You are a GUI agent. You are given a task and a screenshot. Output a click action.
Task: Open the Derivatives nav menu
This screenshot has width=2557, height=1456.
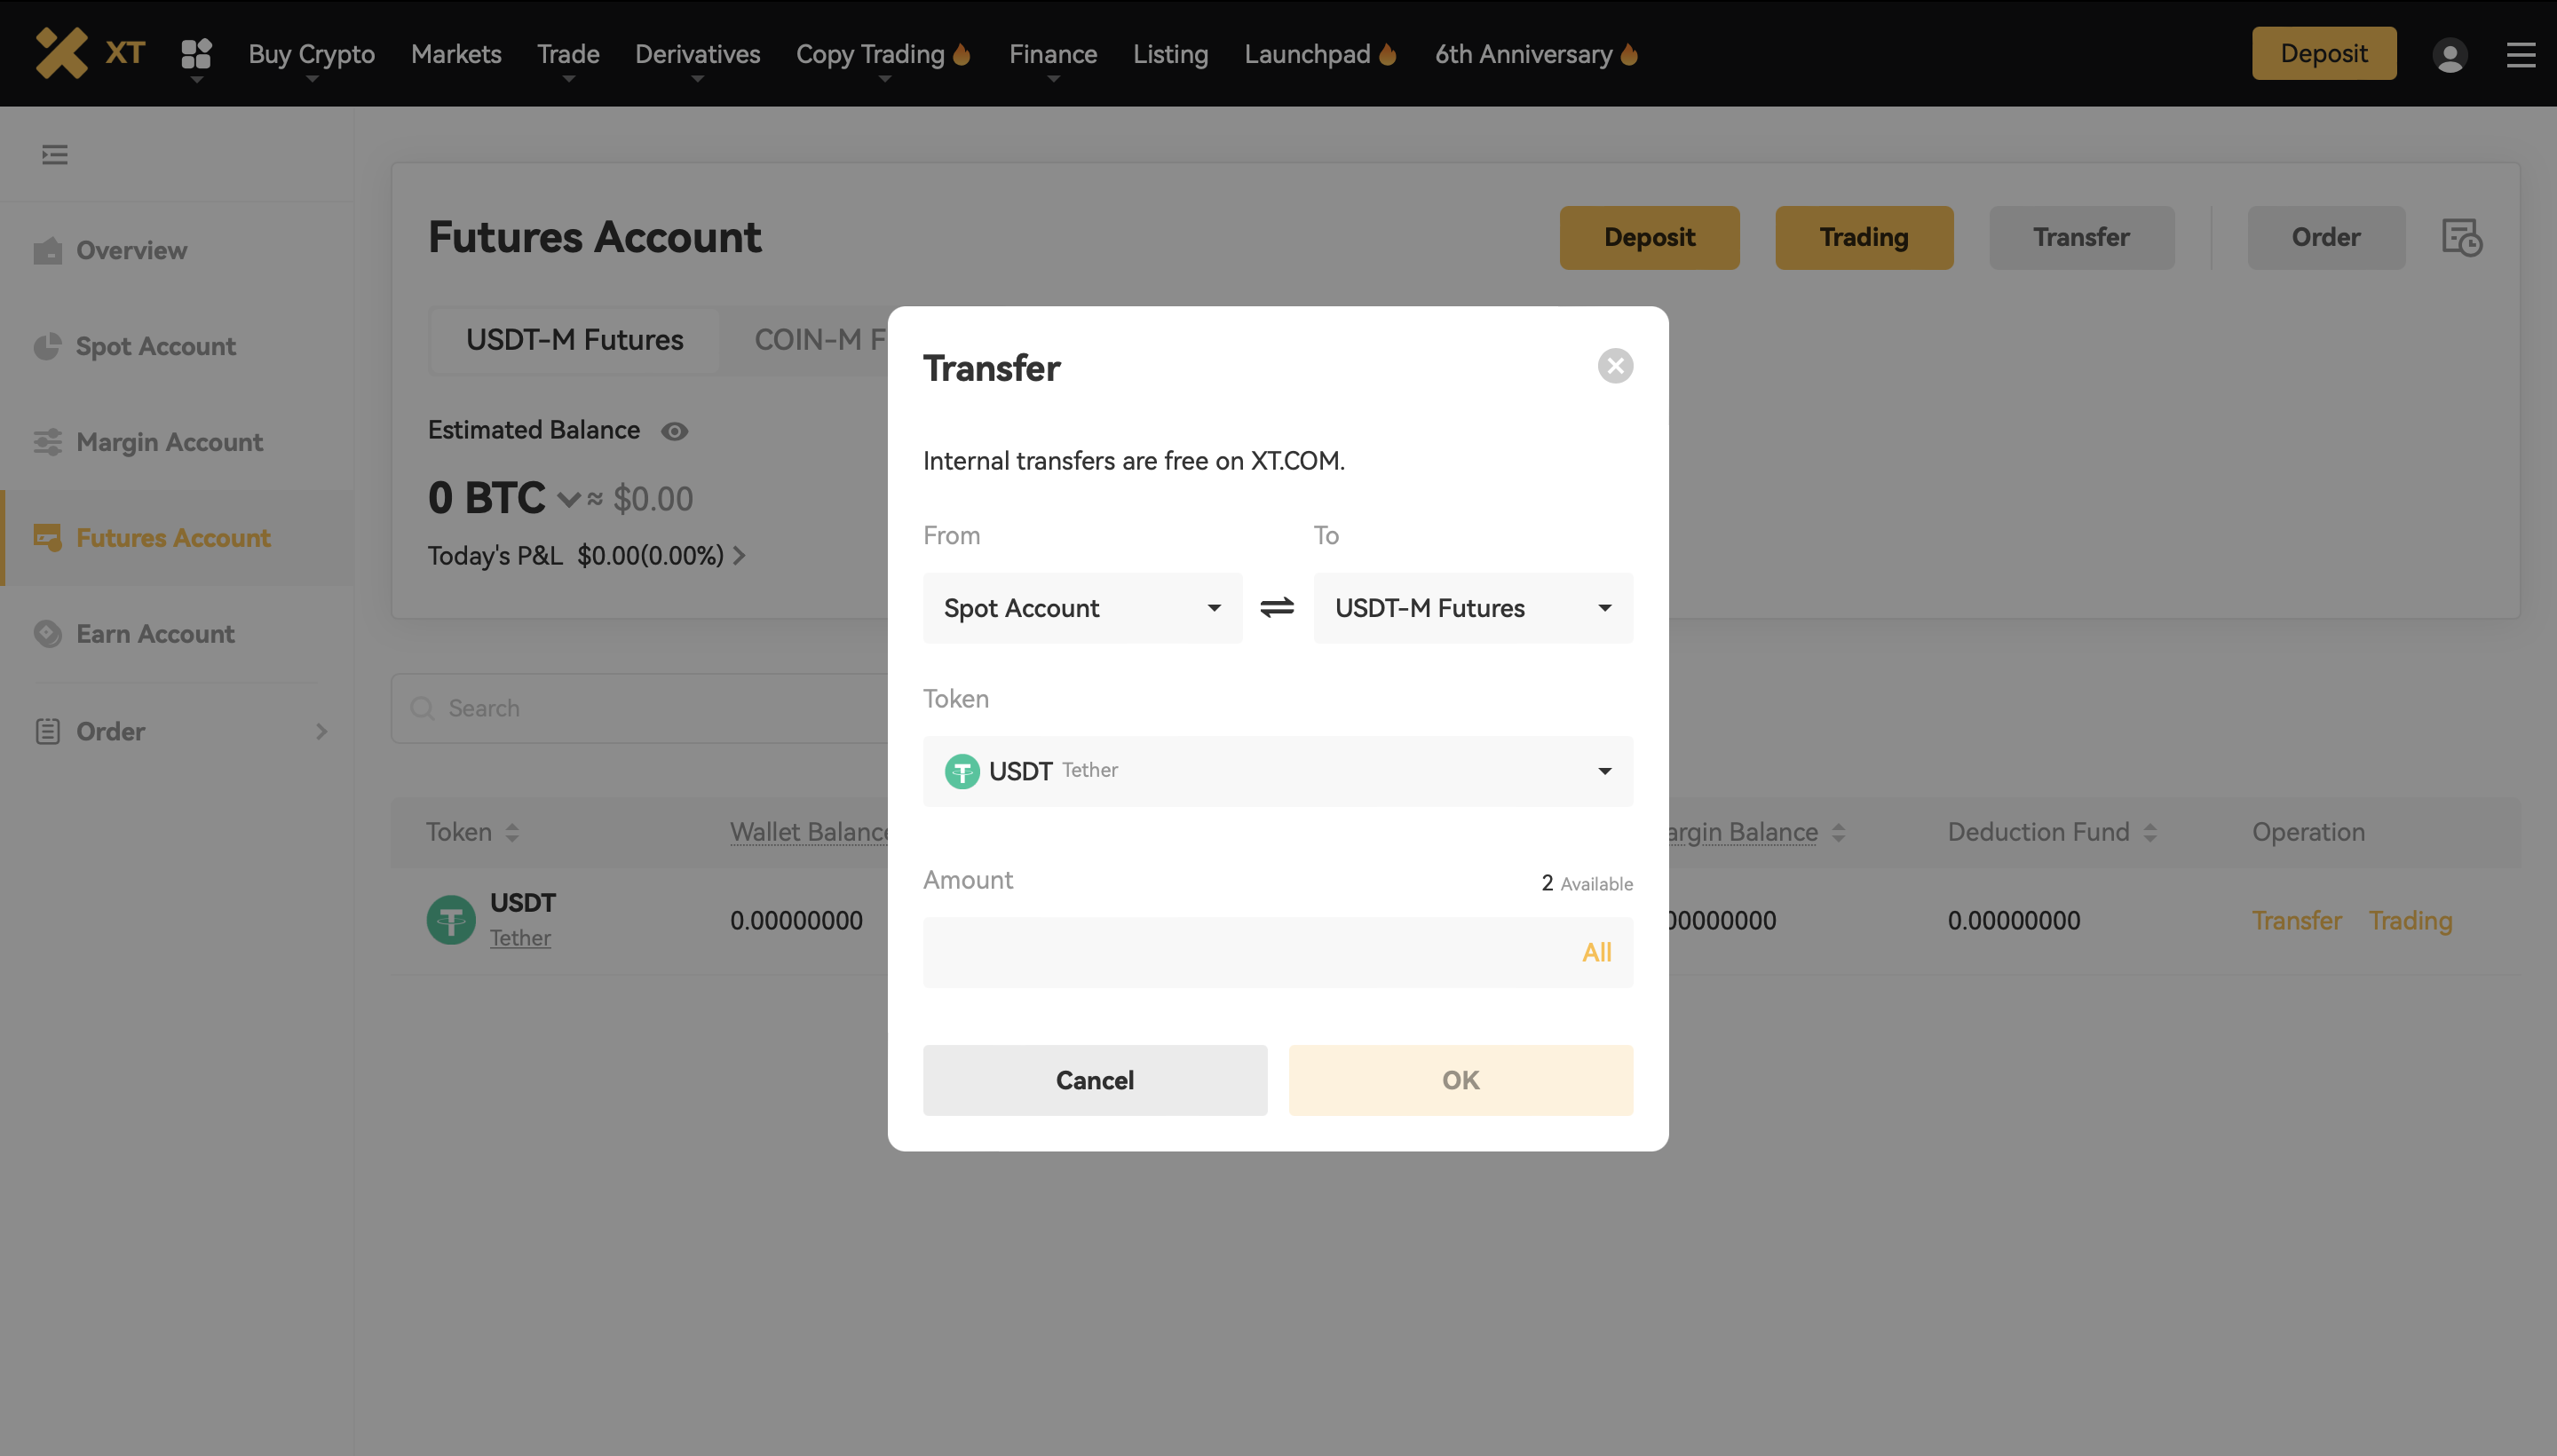click(697, 54)
